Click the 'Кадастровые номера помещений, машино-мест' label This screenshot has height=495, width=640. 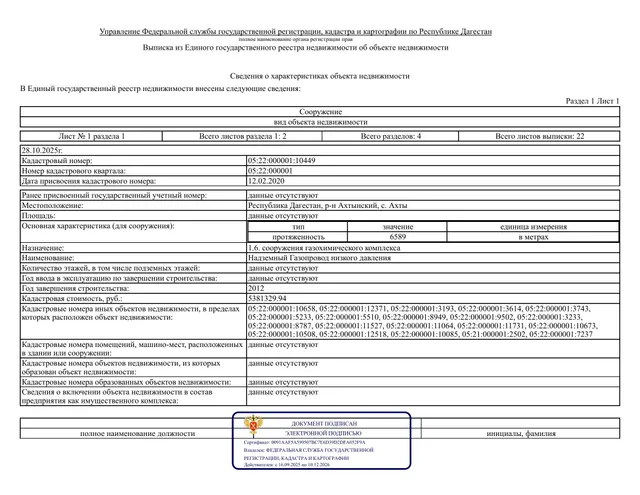(x=132, y=349)
